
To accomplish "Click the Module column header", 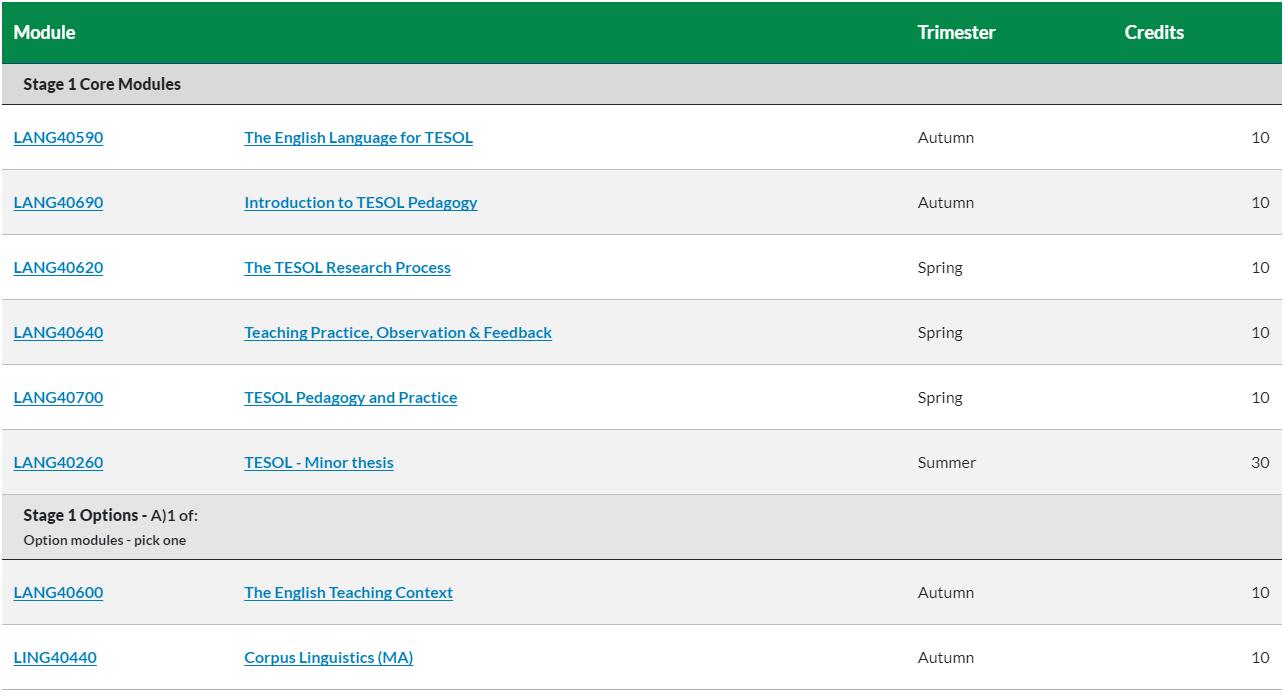I will tap(44, 33).
